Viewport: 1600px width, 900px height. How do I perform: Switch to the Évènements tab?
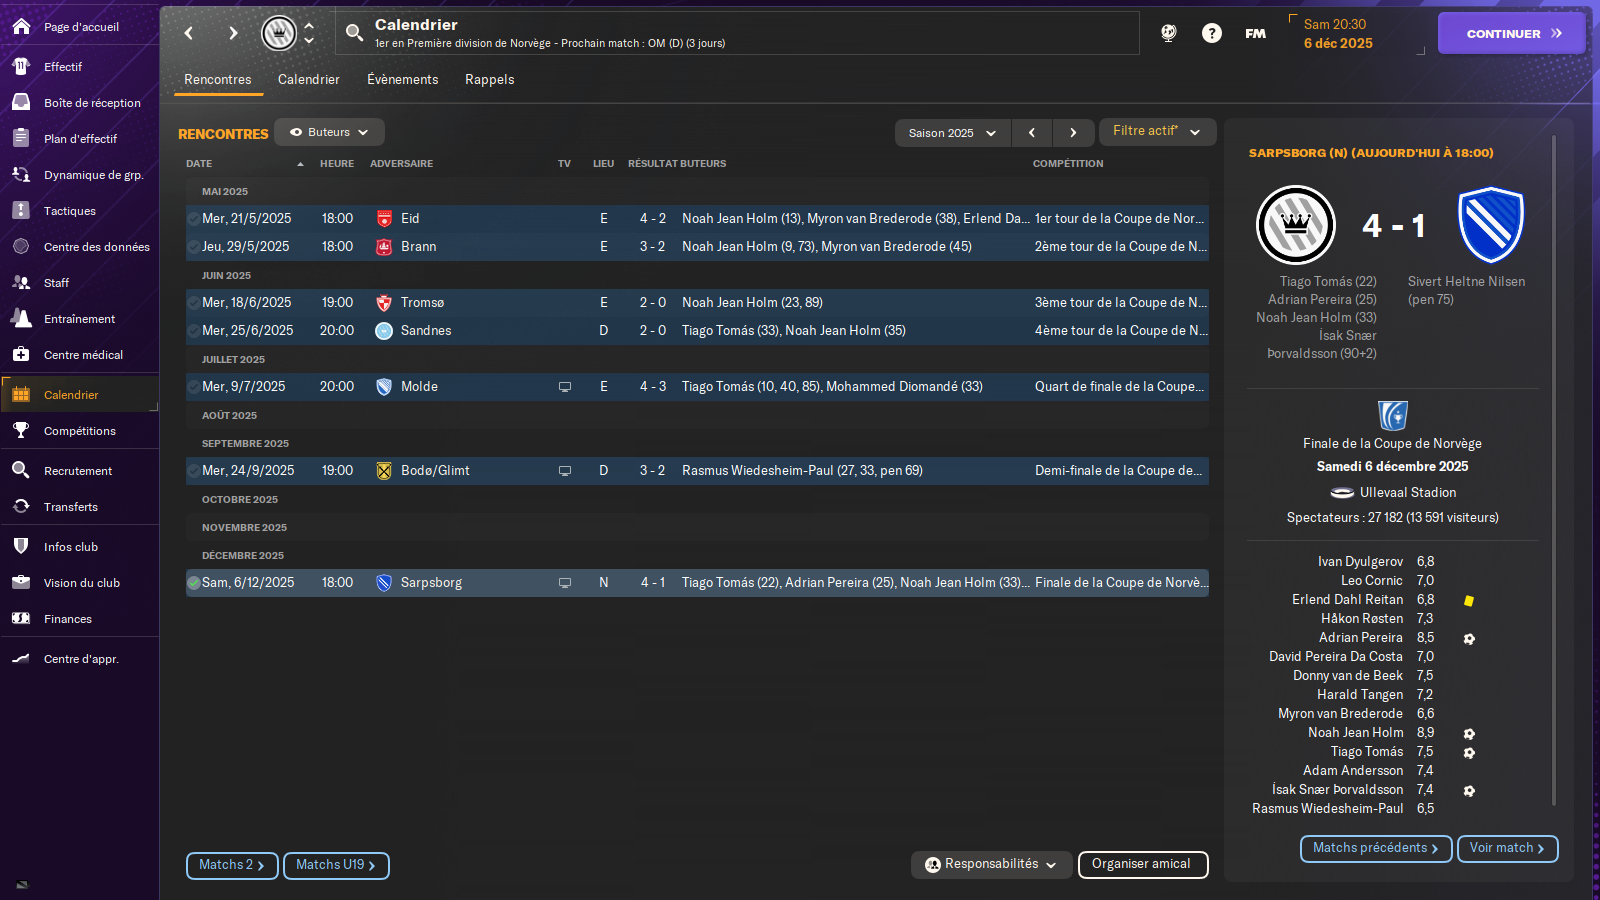point(402,80)
